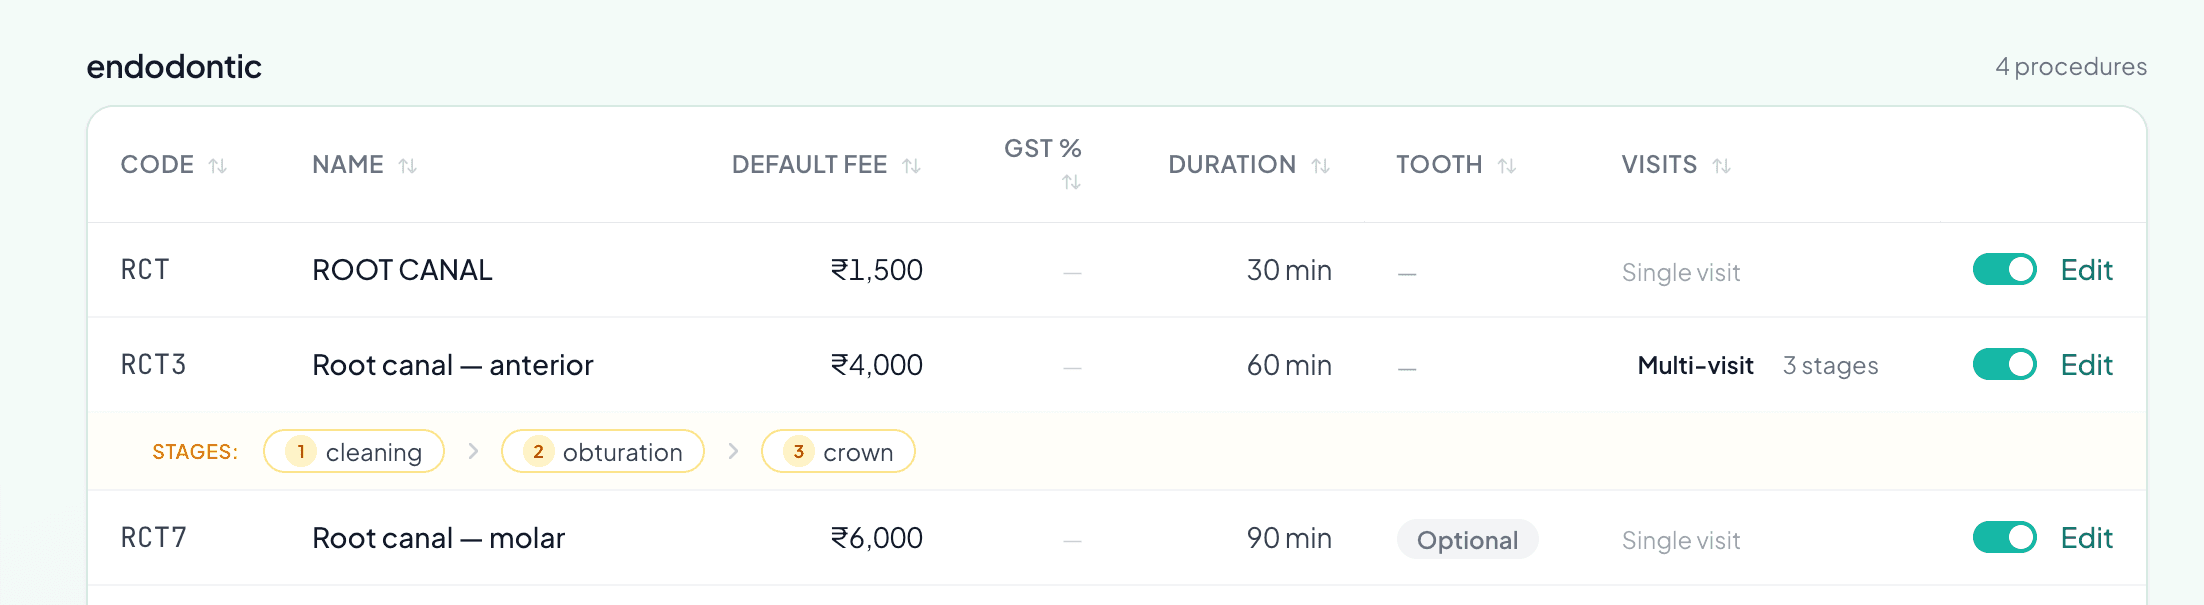This screenshot has width=2204, height=605.
Task: Click the crown stage pill
Action: tap(838, 452)
